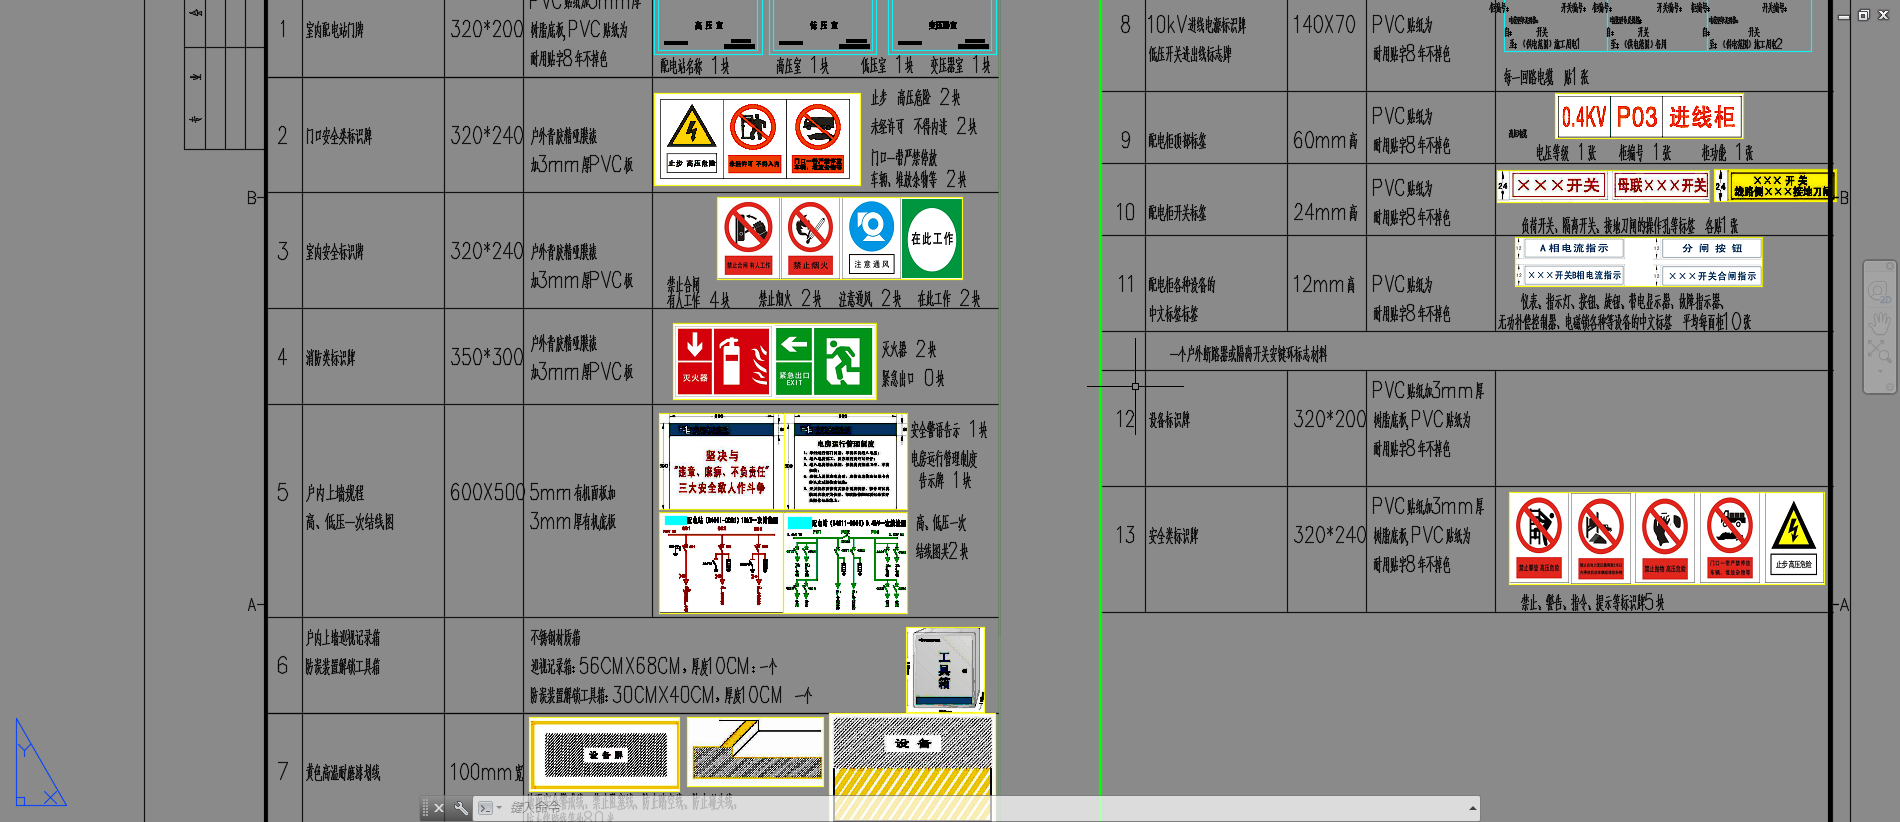Select green low-voltage single-line diagram thumbnail

click(x=846, y=562)
